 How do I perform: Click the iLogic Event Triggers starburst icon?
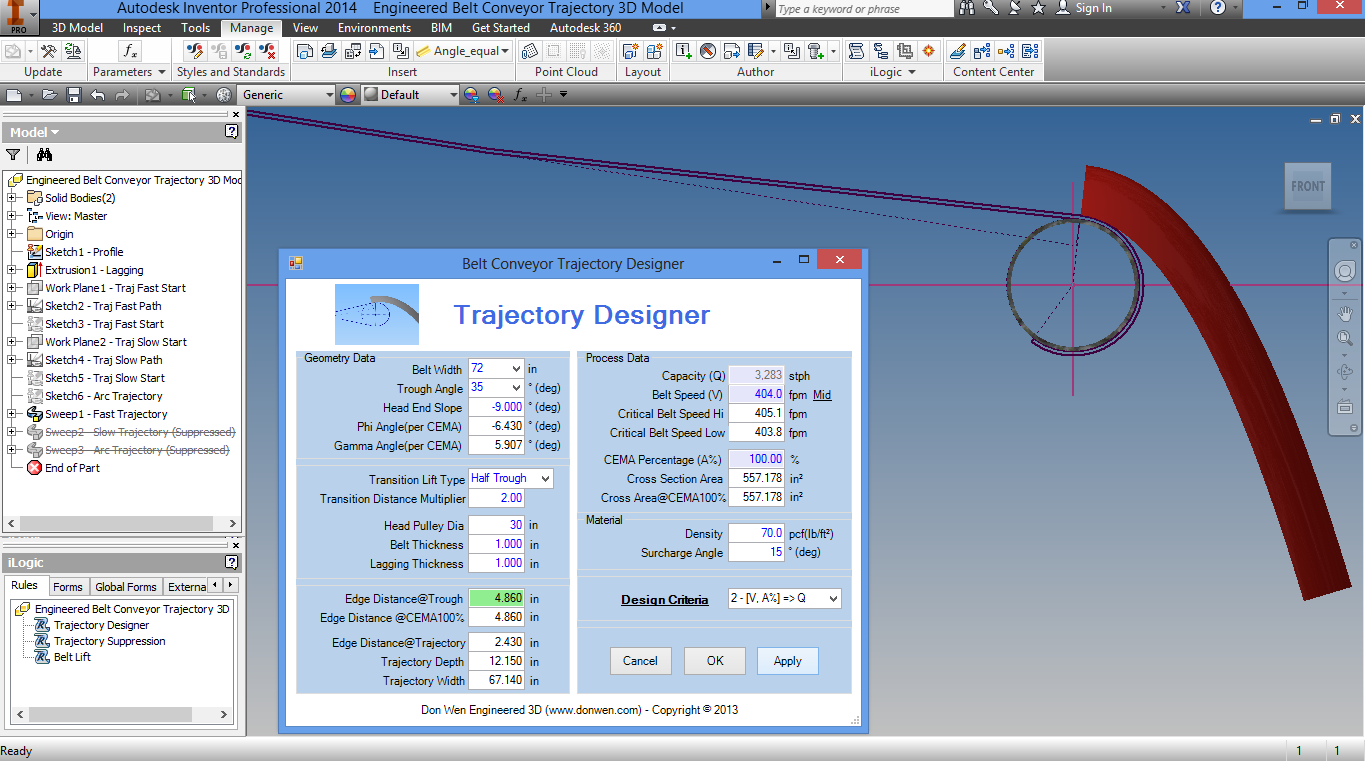929,51
